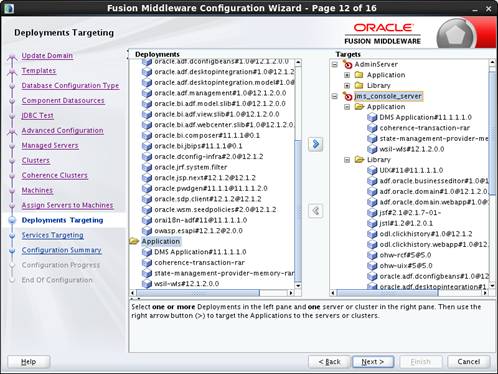Expand Library folder under AdminServer
This screenshot has height=374, width=498.
point(347,86)
